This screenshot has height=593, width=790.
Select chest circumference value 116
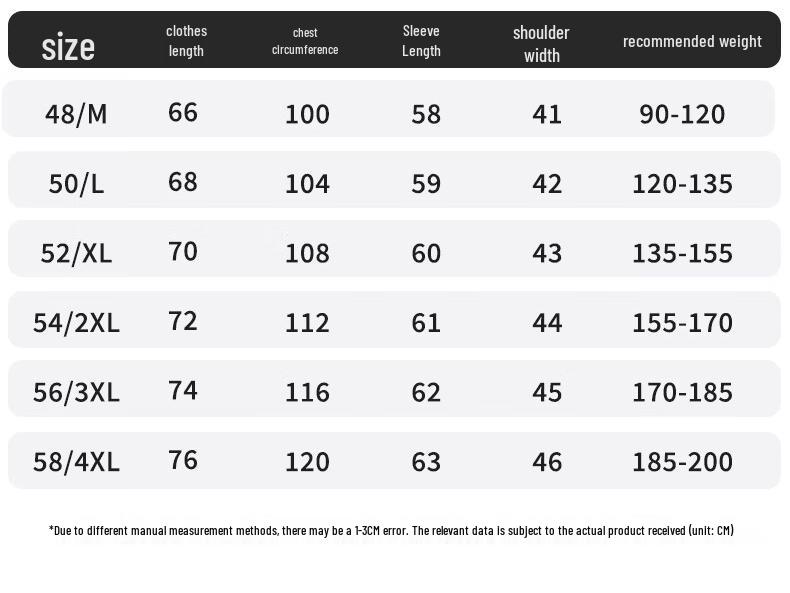pyautogui.click(x=307, y=392)
